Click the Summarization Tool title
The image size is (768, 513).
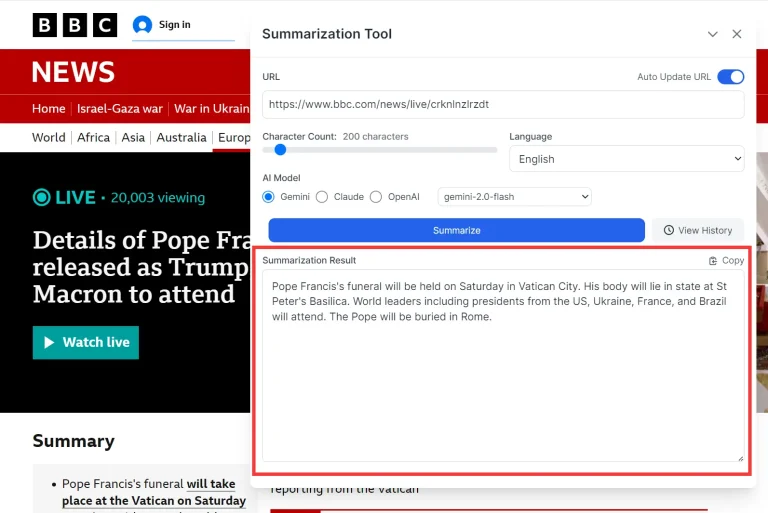[x=327, y=34]
